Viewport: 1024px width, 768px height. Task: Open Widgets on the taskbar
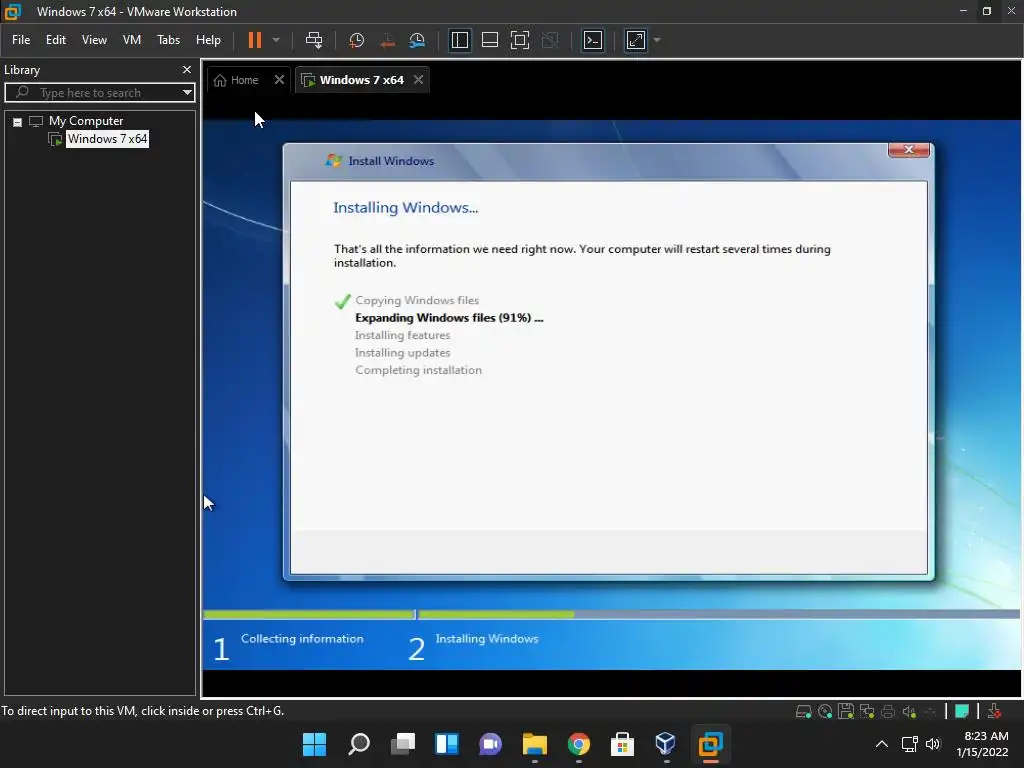click(x=447, y=744)
